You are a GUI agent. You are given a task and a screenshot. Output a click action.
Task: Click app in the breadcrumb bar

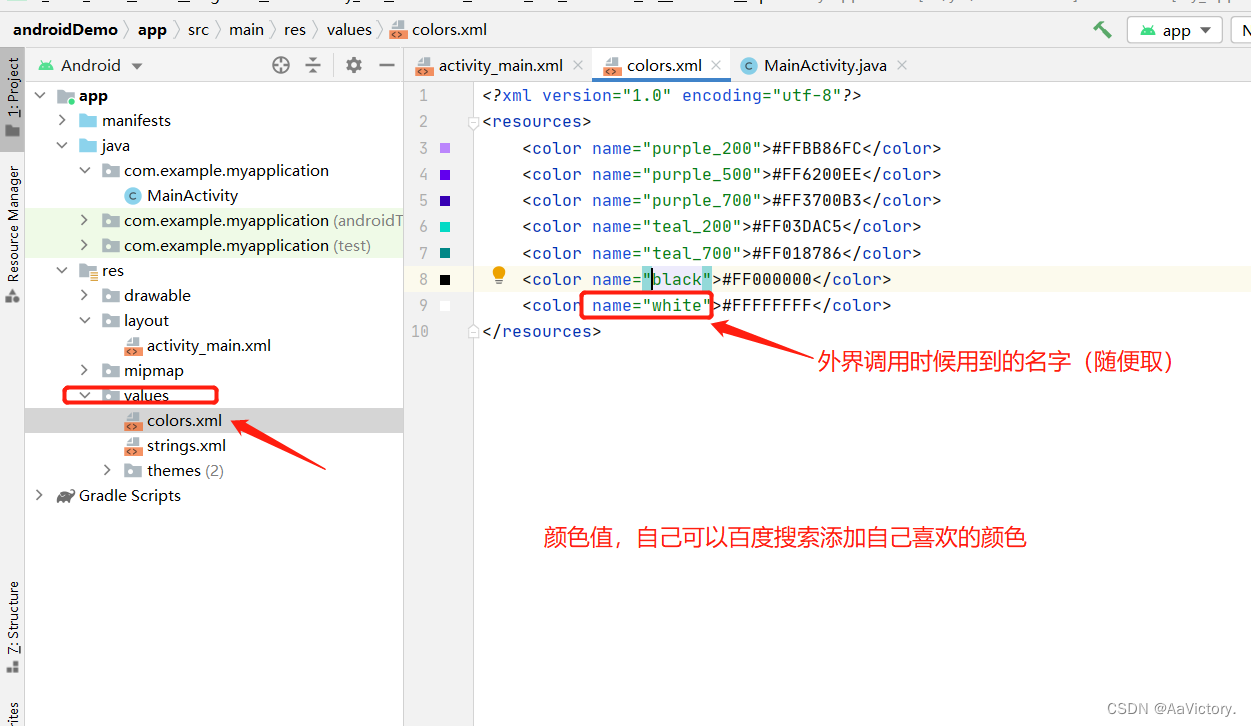(152, 29)
